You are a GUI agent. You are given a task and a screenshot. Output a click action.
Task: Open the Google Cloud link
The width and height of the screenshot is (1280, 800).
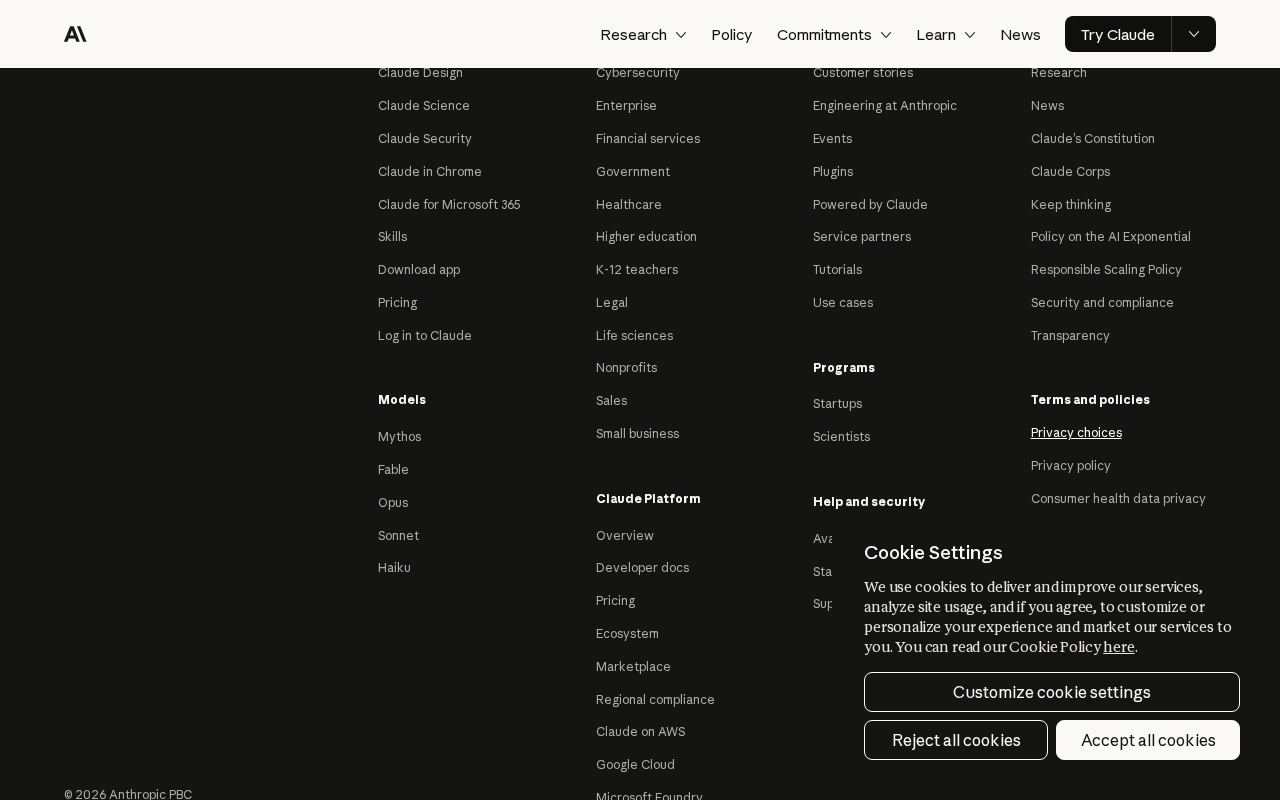click(x=635, y=764)
